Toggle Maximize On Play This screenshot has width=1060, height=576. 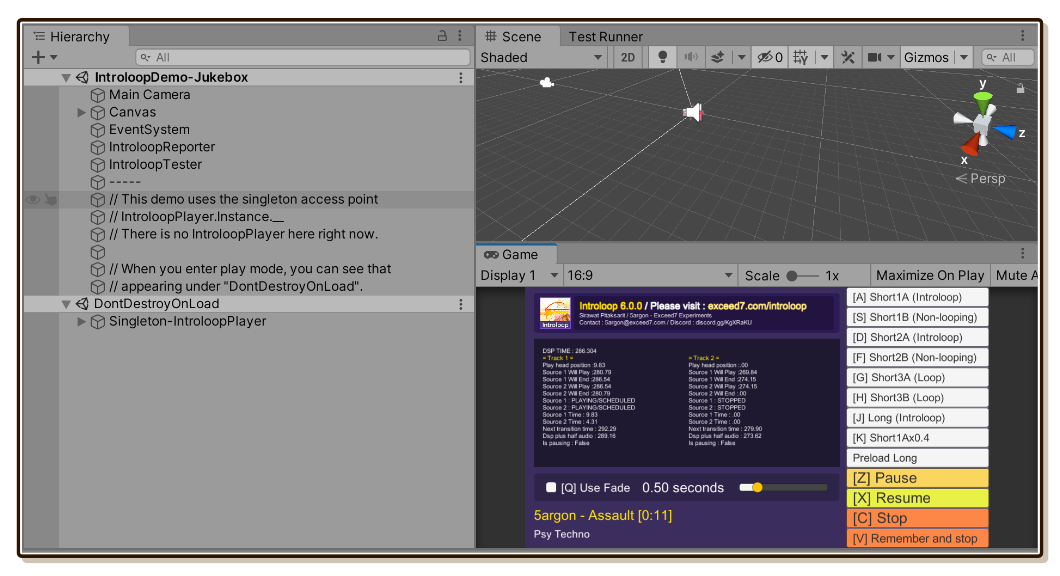click(x=930, y=275)
